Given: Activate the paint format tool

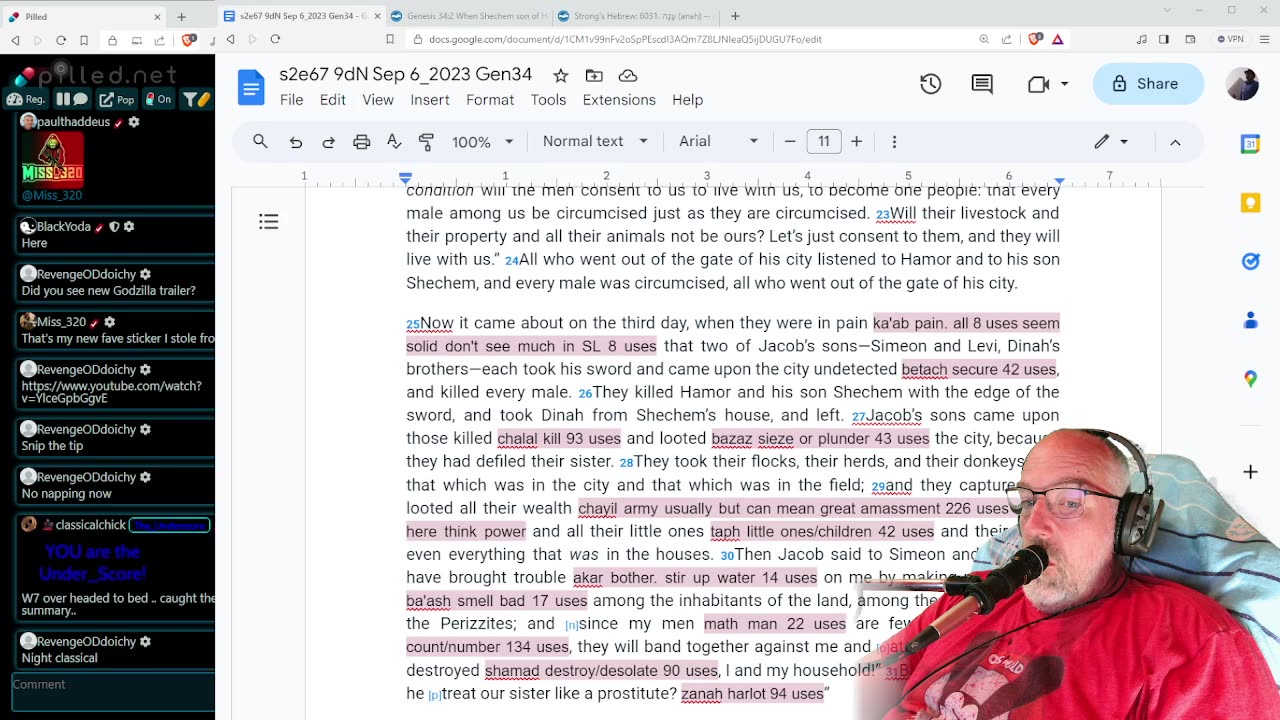Looking at the screenshot, I should coord(427,142).
